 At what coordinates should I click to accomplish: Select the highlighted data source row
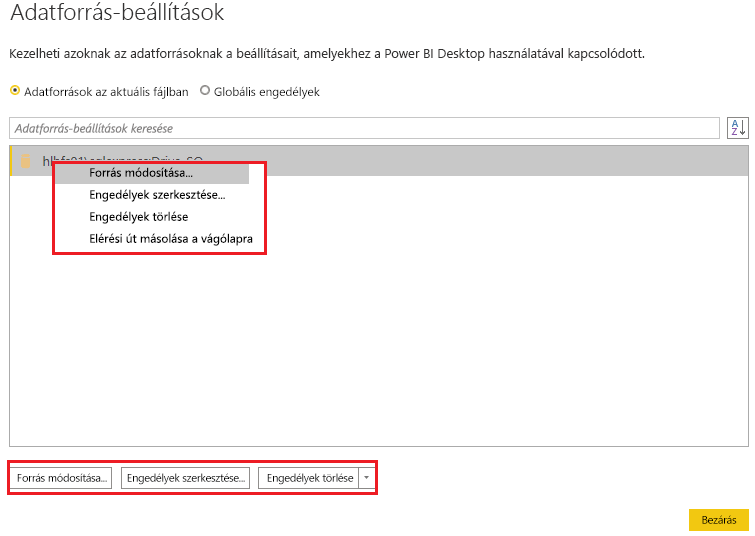point(379,161)
